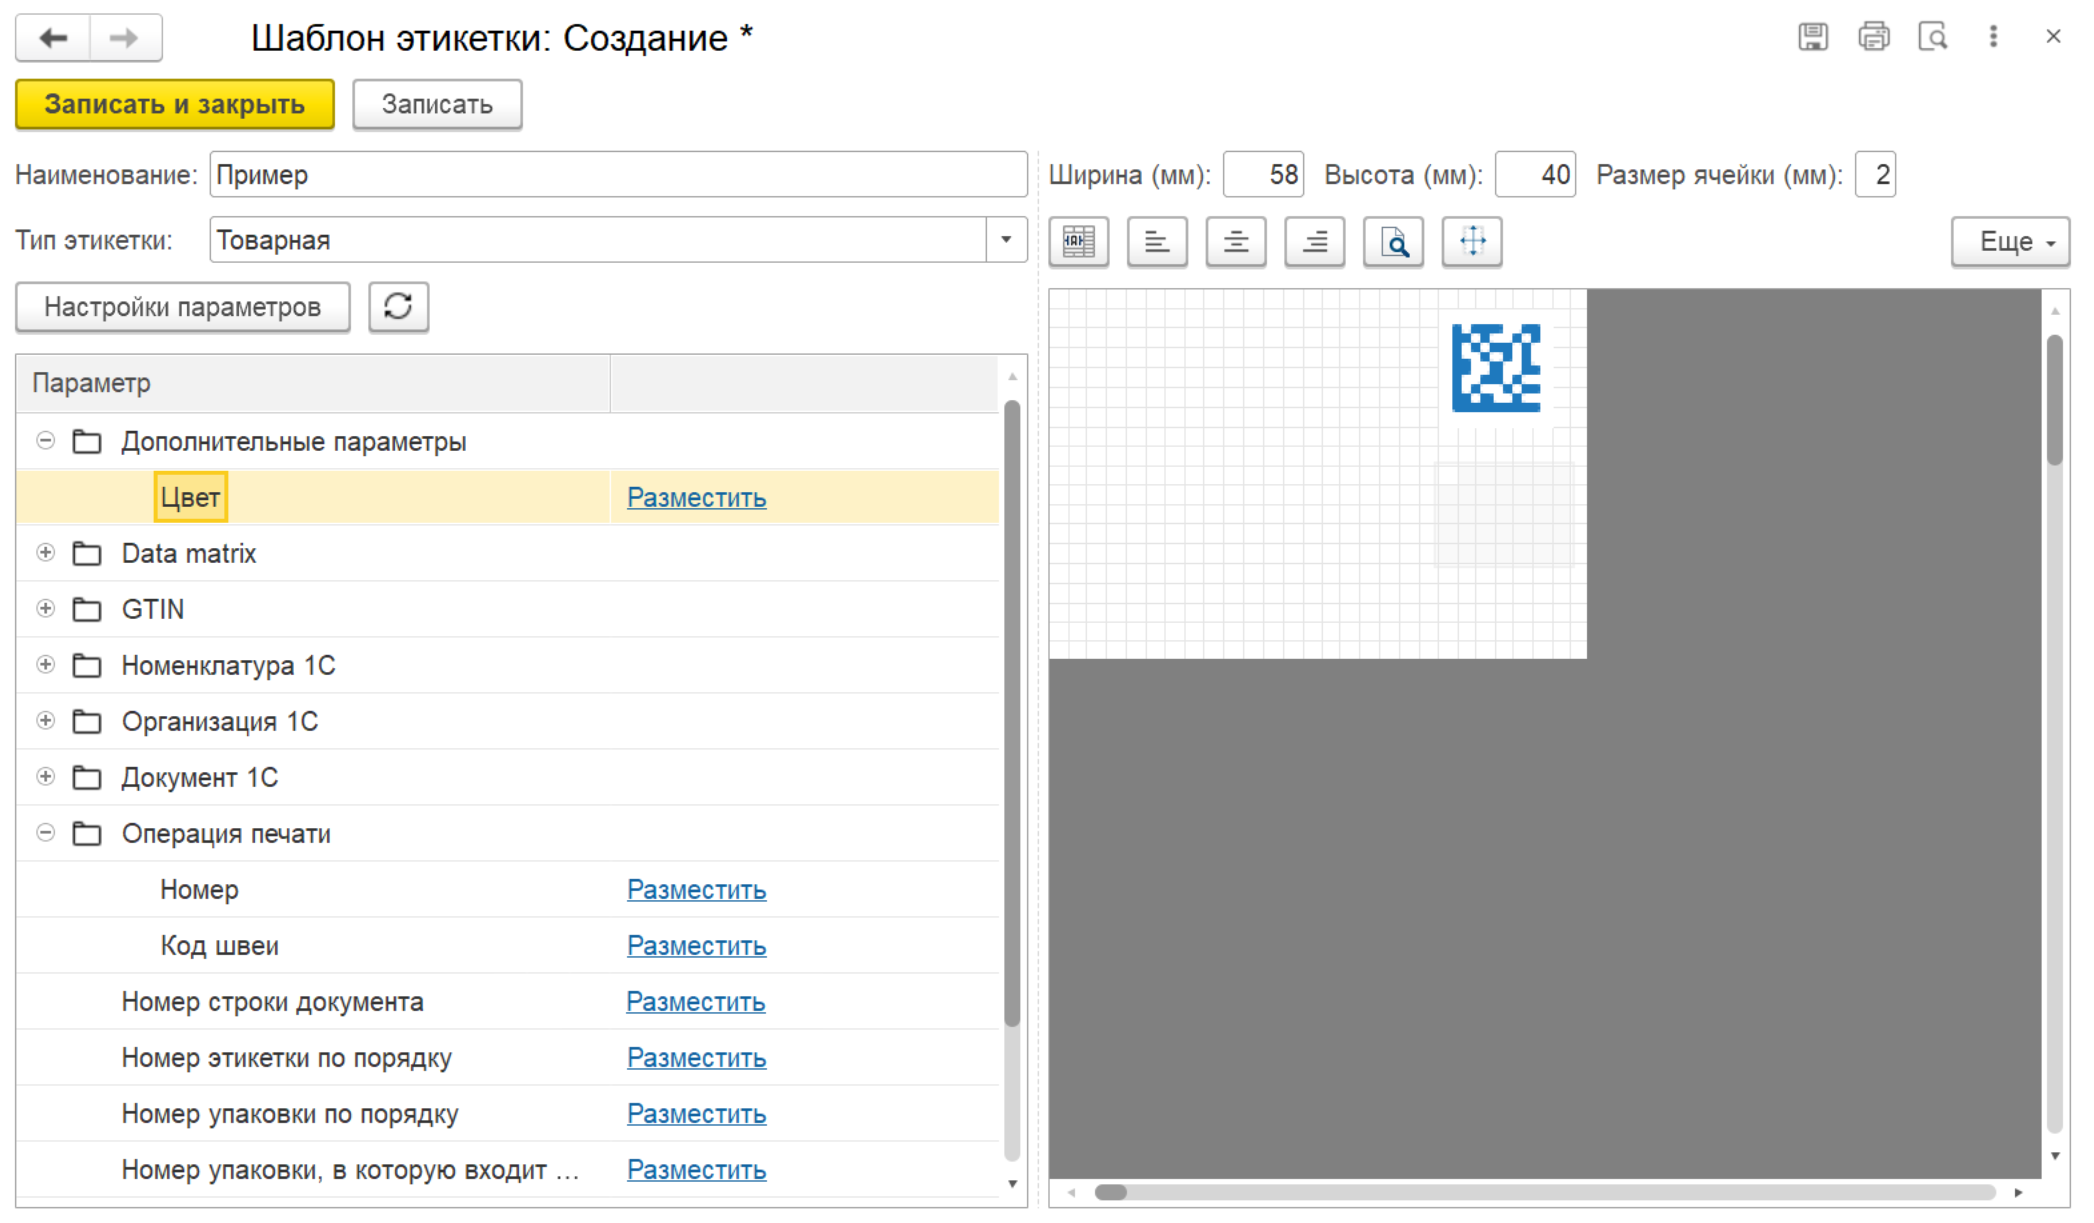Select the Data Matrix code on the label

tap(1496, 368)
